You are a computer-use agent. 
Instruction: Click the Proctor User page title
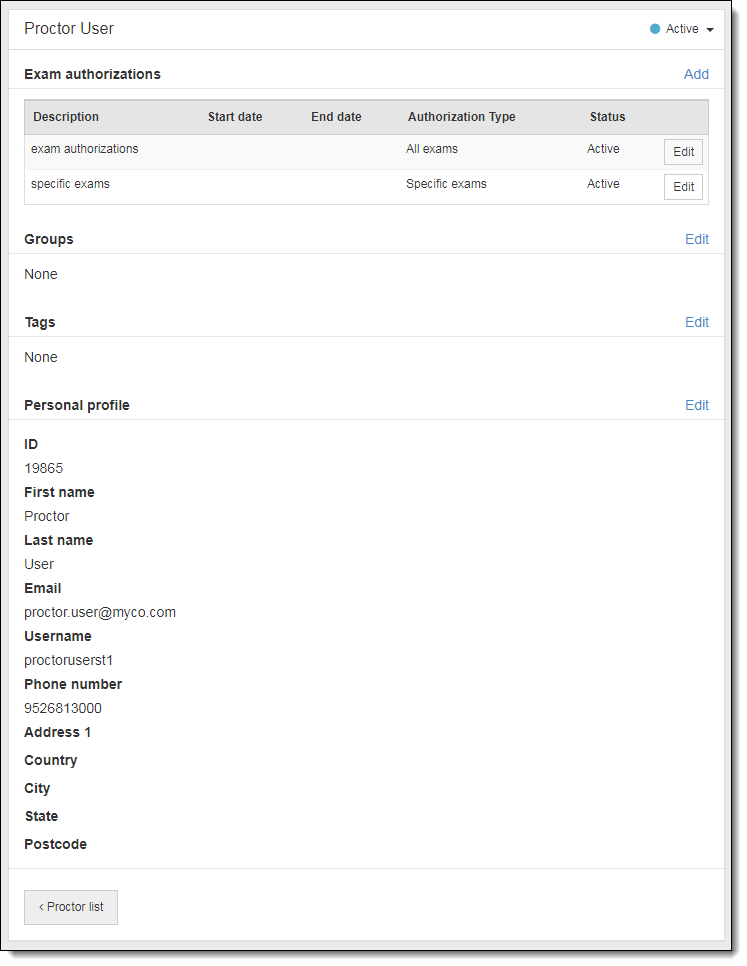69,29
